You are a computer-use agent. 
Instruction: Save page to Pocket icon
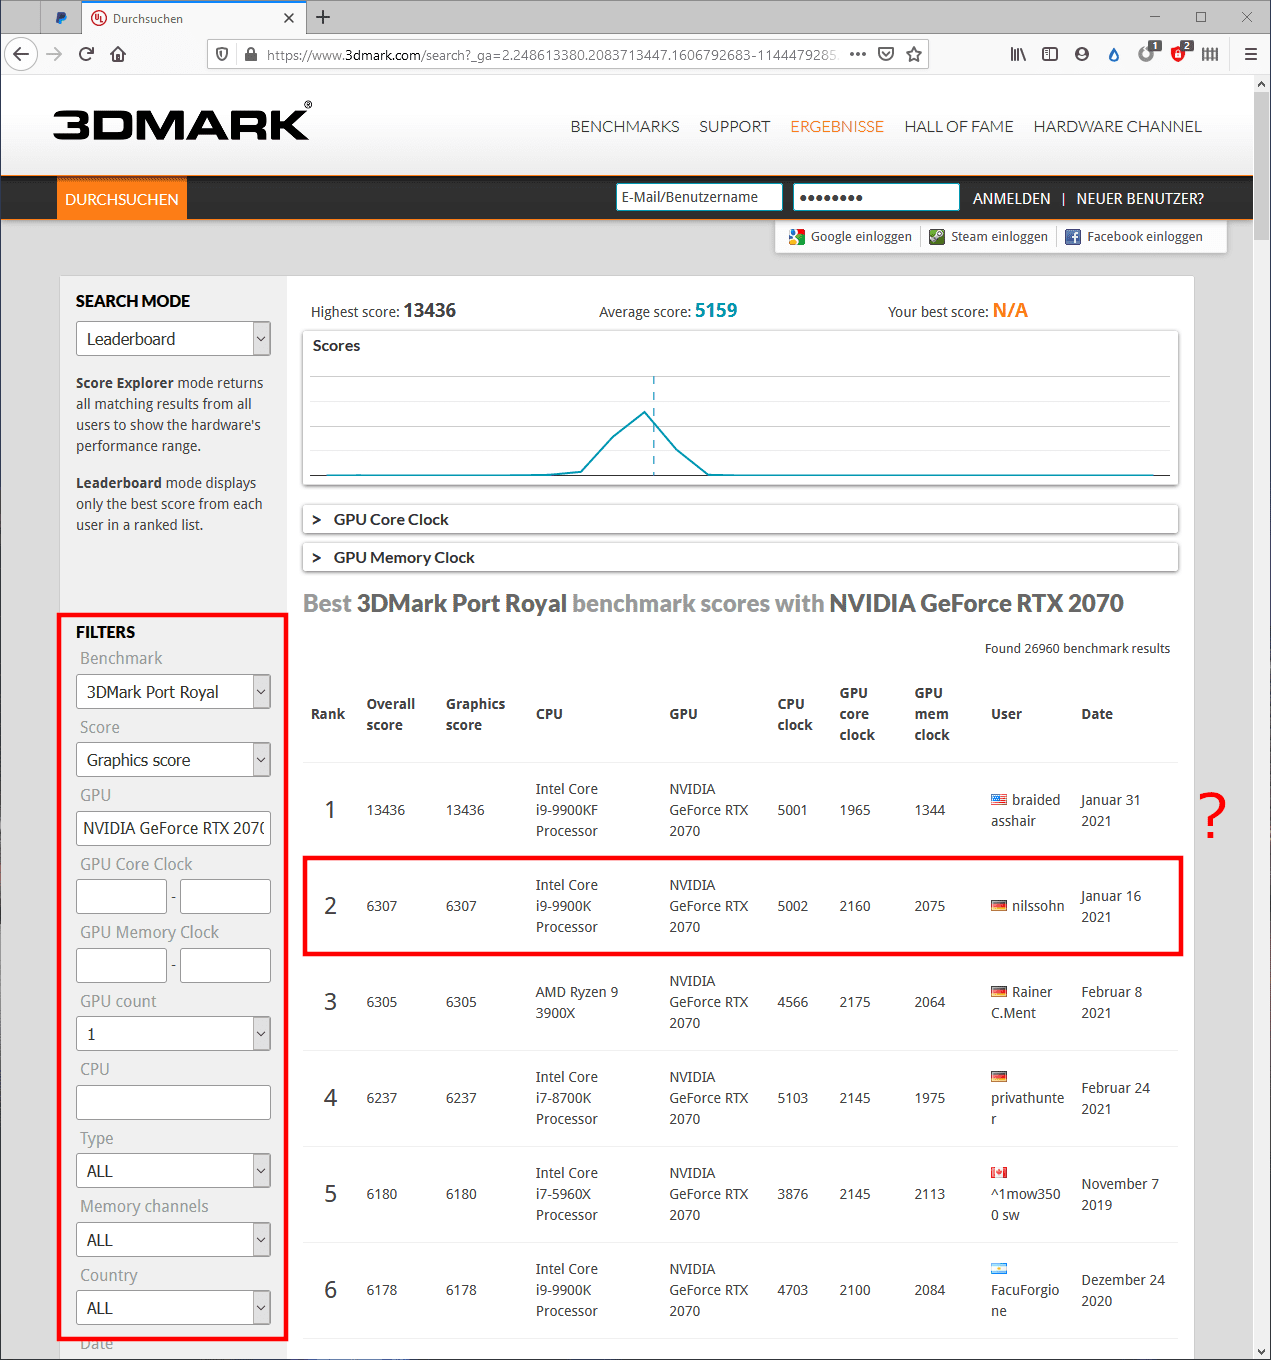[x=886, y=54]
